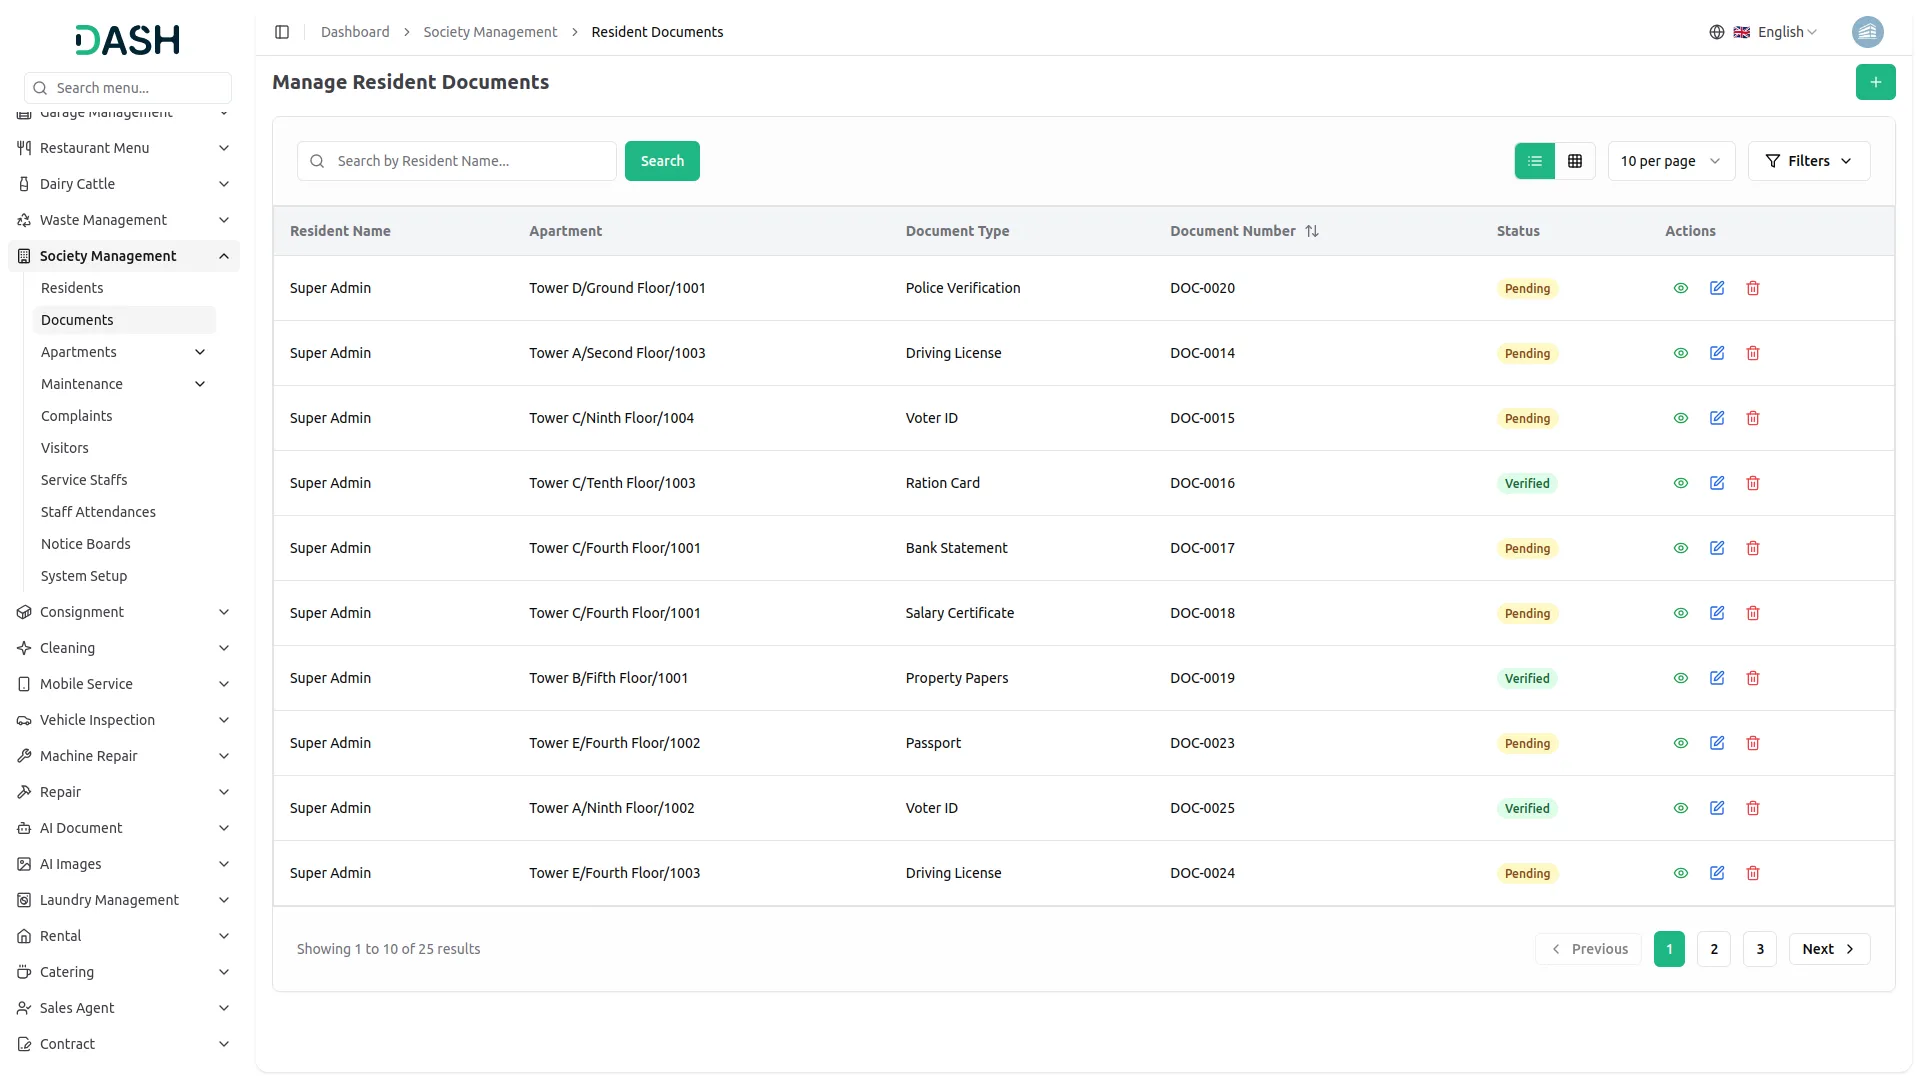Image resolution: width=1920 pixels, height=1080 pixels.
Task: Open user avatar profile menu
Action: coord(1867,32)
